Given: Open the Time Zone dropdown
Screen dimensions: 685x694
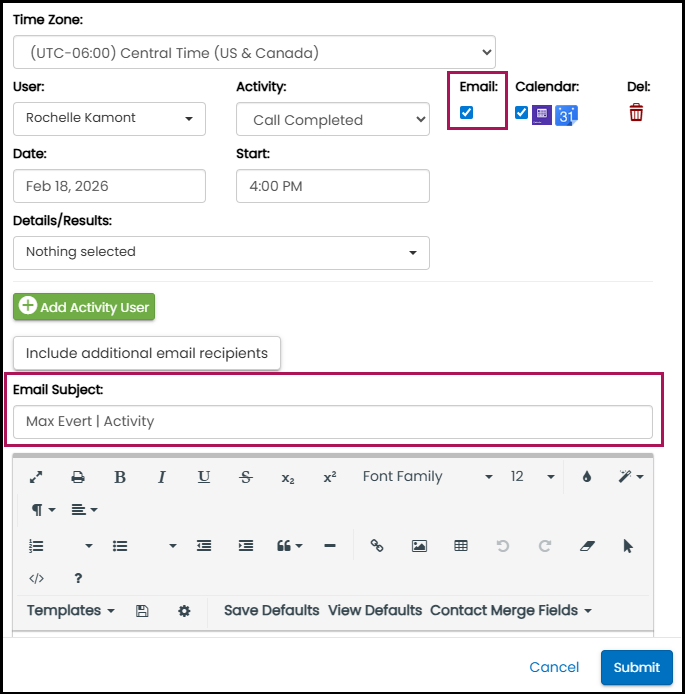Looking at the screenshot, I should (254, 52).
